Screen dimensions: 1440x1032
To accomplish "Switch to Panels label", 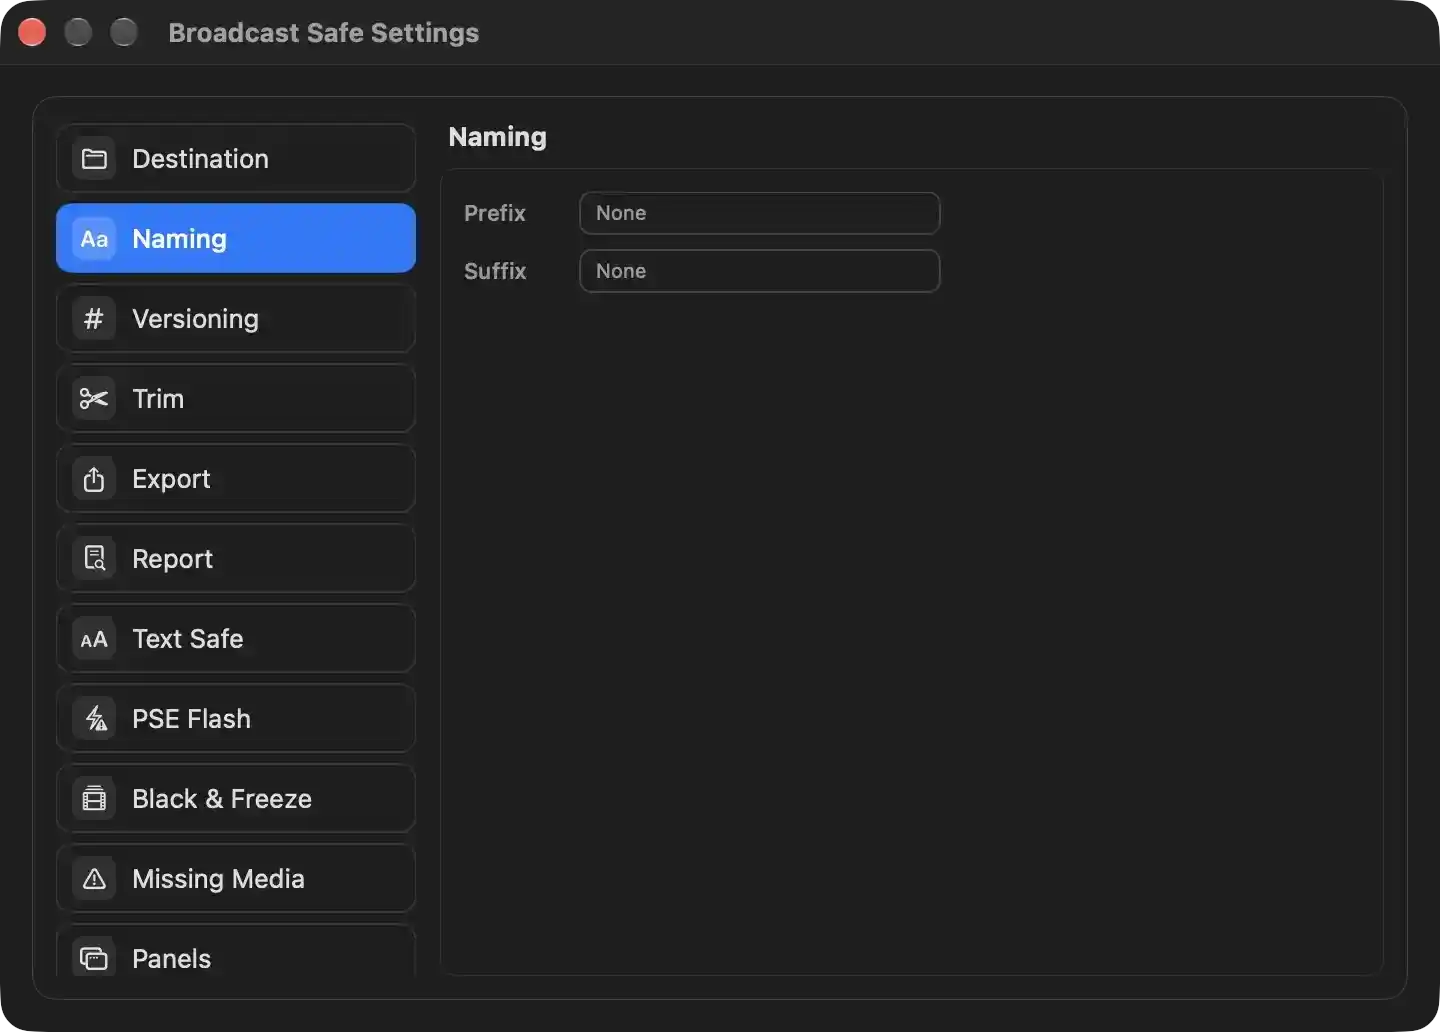I will [x=171, y=959].
